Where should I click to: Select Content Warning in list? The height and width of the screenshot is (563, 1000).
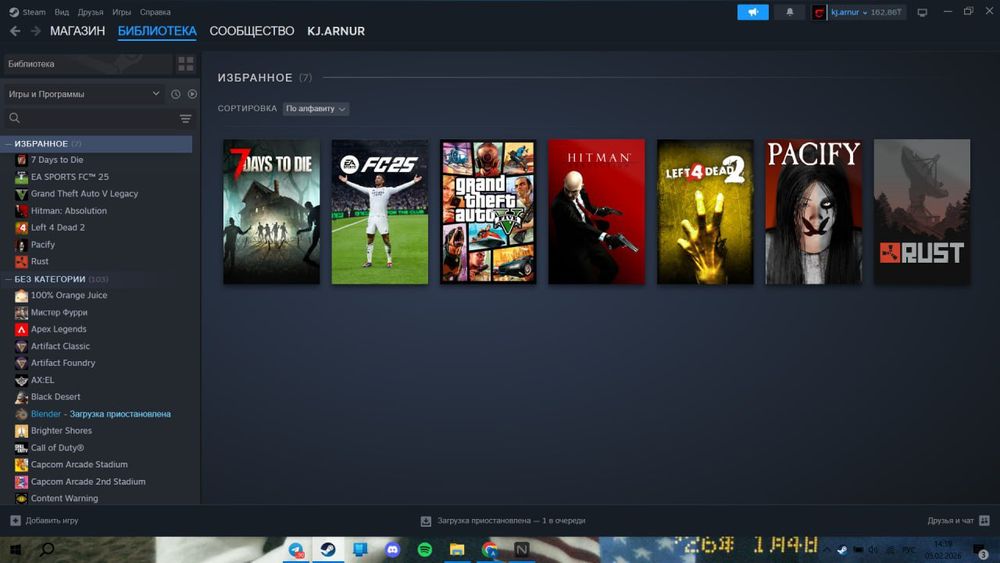(64, 499)
